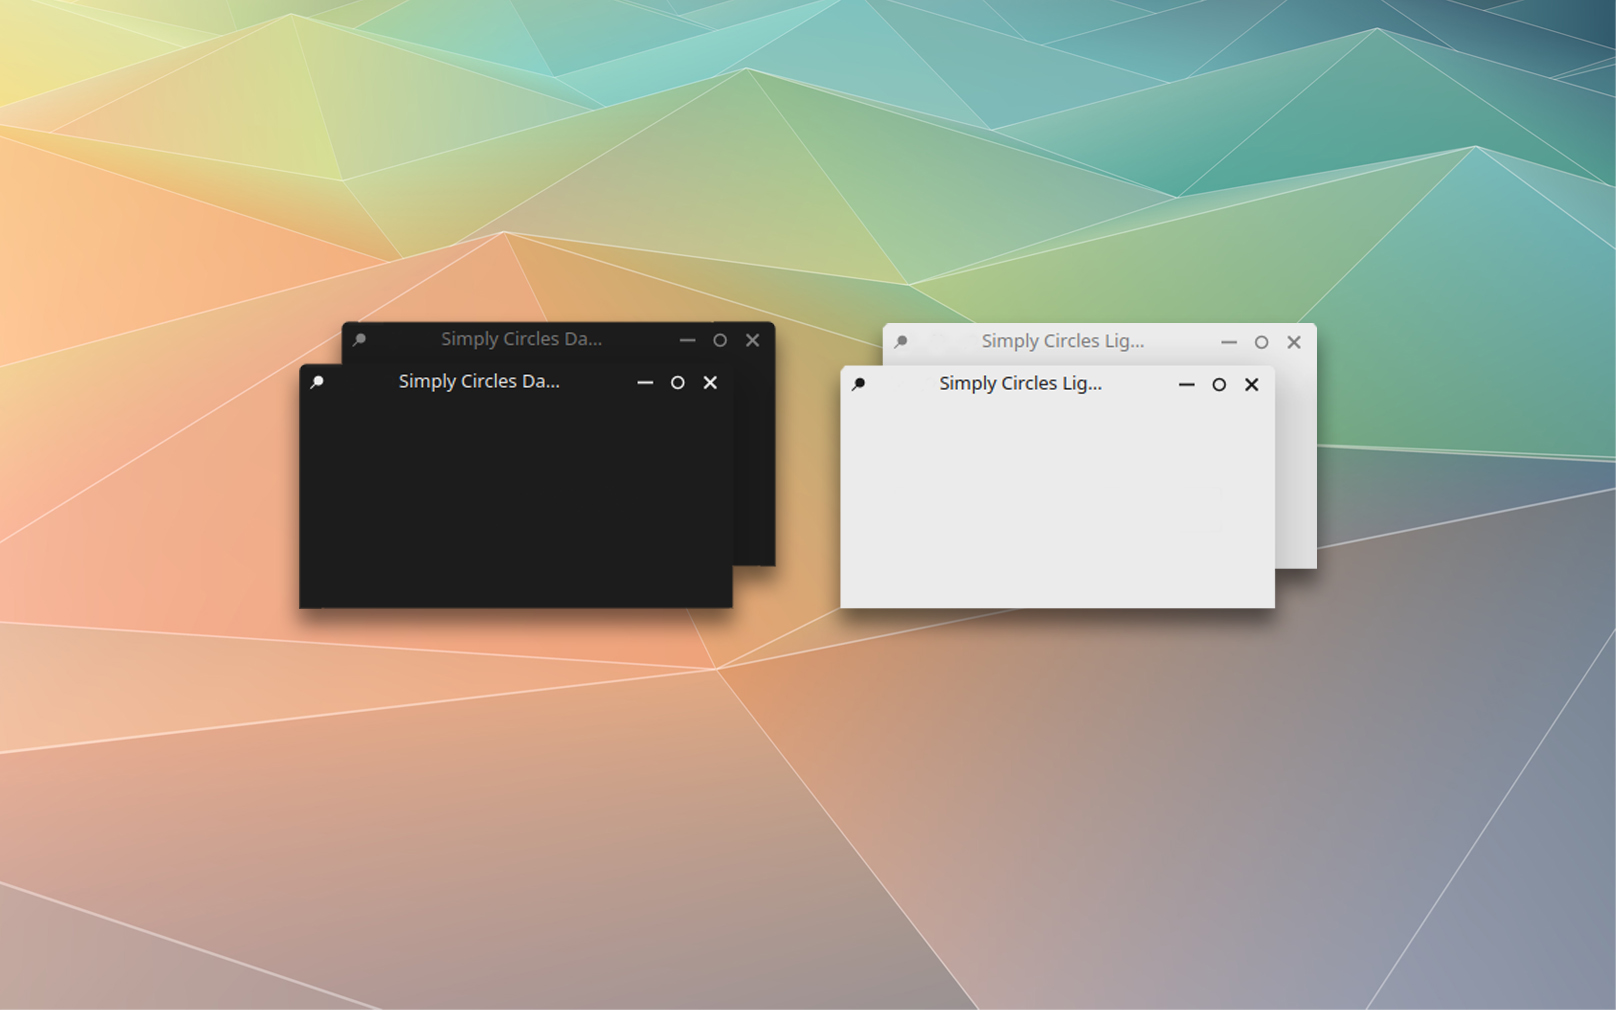Click pin icon in inactive background Simply Circles Dark window
Viewport: 1616px width, 1010px height.
point(359,340)
